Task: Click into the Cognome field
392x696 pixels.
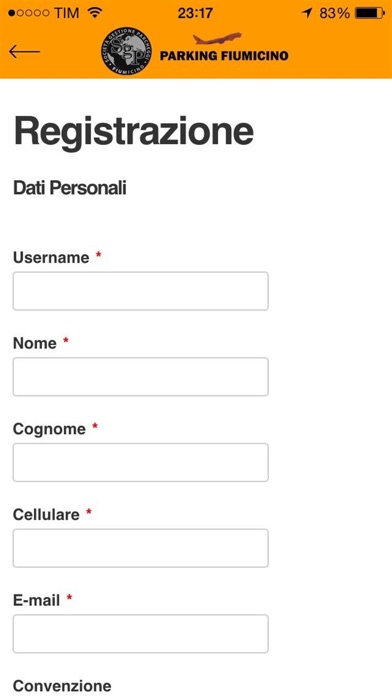Action: 140,462
